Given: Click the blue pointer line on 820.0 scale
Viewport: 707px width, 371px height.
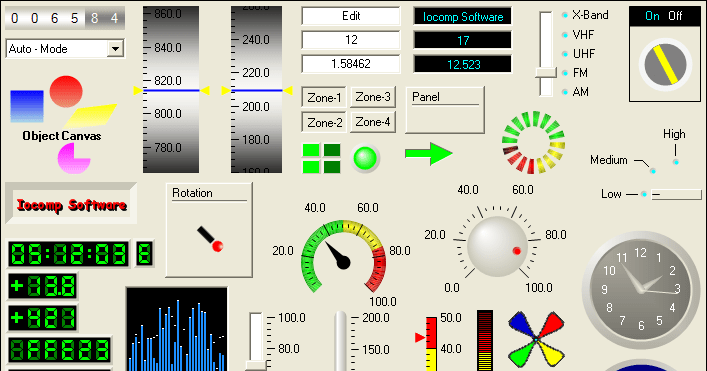Looking at the screenshot, I should (171, 91).
